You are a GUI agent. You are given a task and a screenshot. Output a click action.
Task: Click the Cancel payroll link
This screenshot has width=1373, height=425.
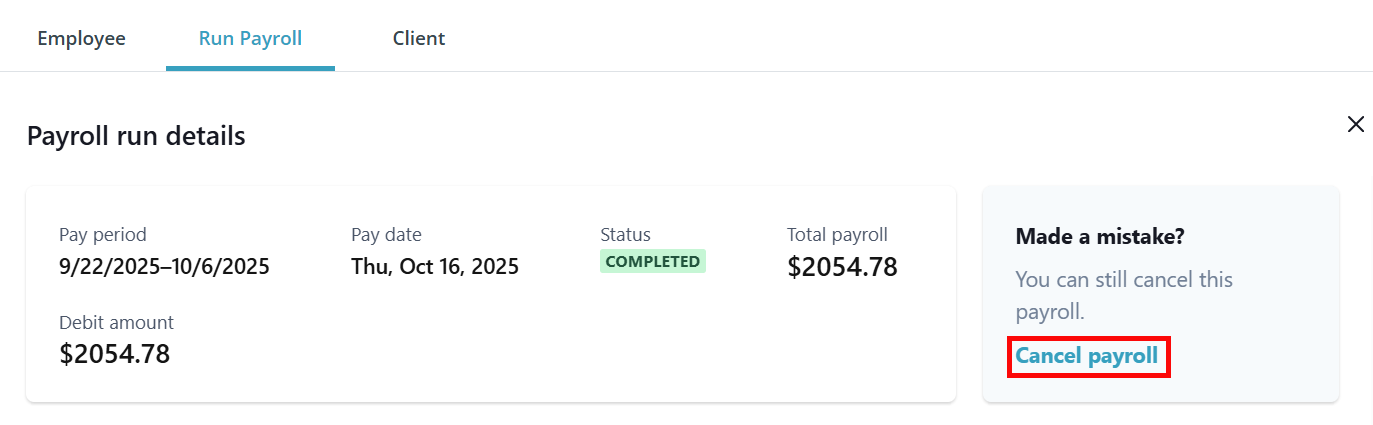[1087, 356]
